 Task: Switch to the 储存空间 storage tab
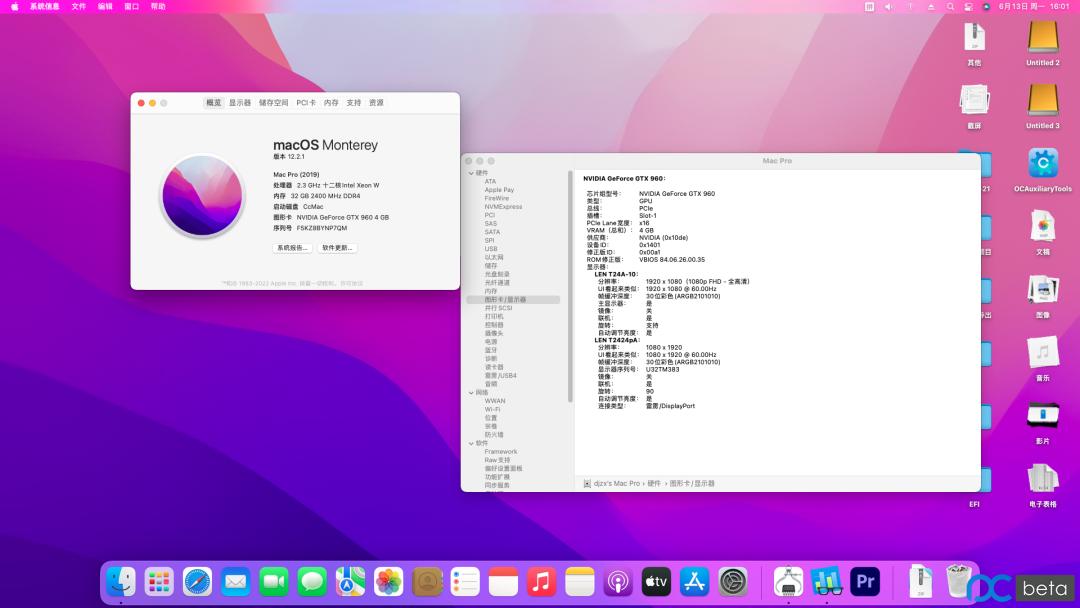(x=273, y=103)
